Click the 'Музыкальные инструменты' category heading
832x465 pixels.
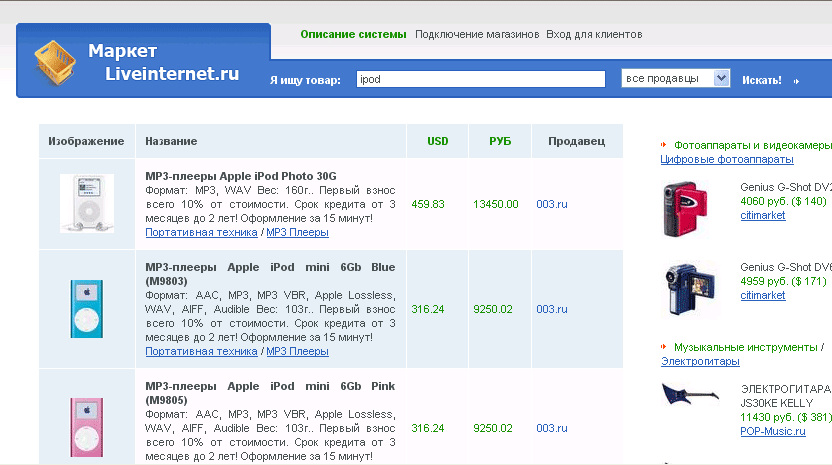pyautogui.click(x=746, y=348)
